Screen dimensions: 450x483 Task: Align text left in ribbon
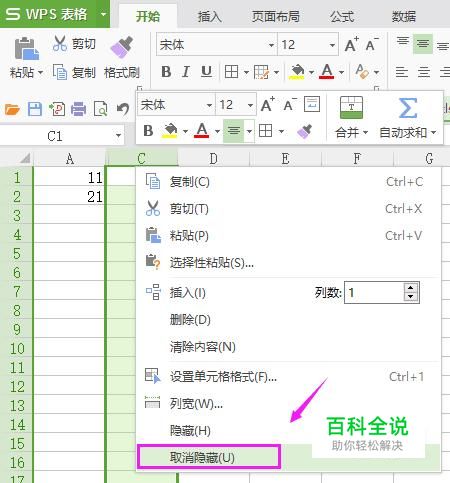click(402, 72)
